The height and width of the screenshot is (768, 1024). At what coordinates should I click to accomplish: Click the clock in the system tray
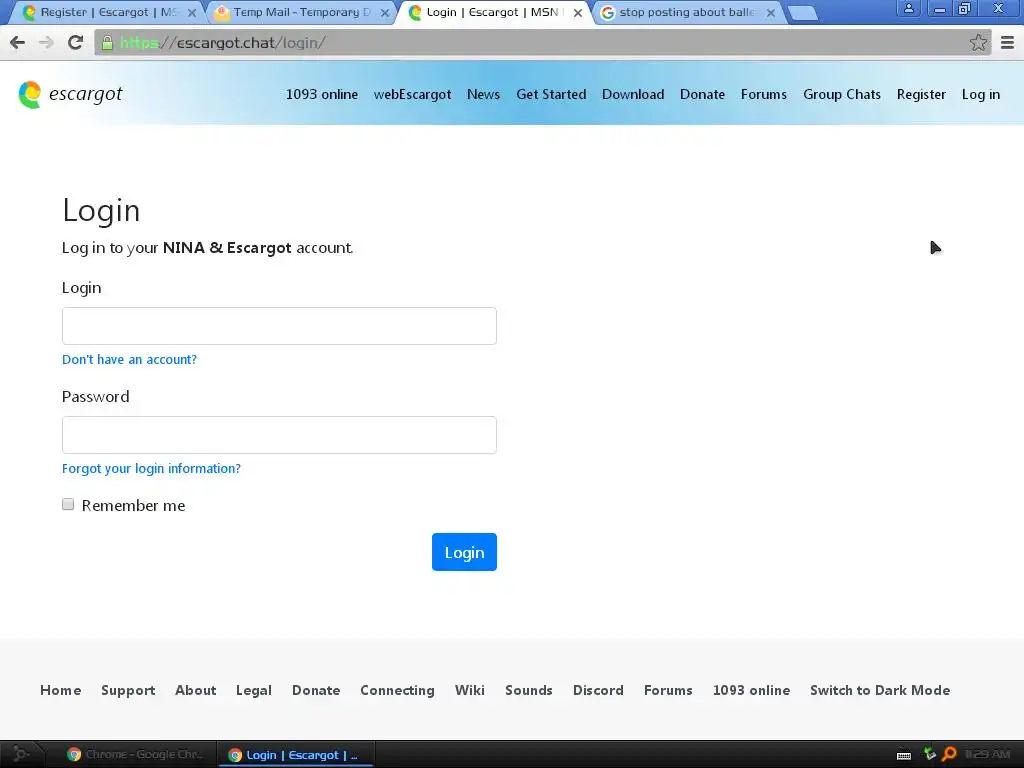(x=987, y=754)
